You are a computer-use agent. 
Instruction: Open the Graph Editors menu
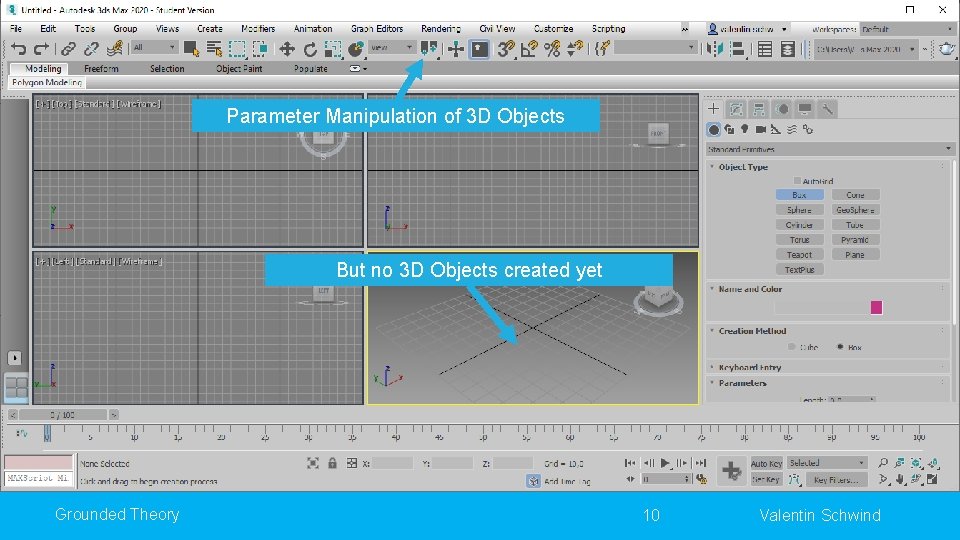[377, 29]
